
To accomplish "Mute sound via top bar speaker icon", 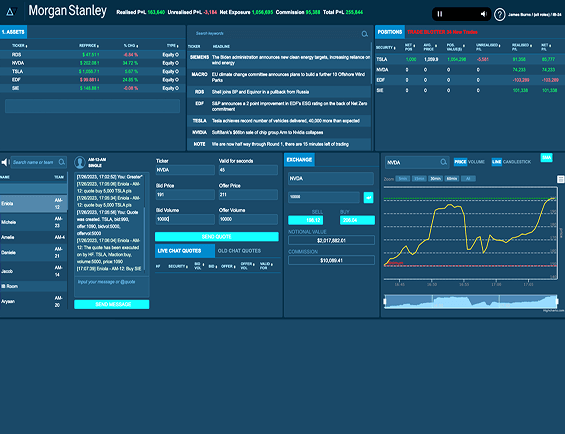I will click(x=484, y=14).
